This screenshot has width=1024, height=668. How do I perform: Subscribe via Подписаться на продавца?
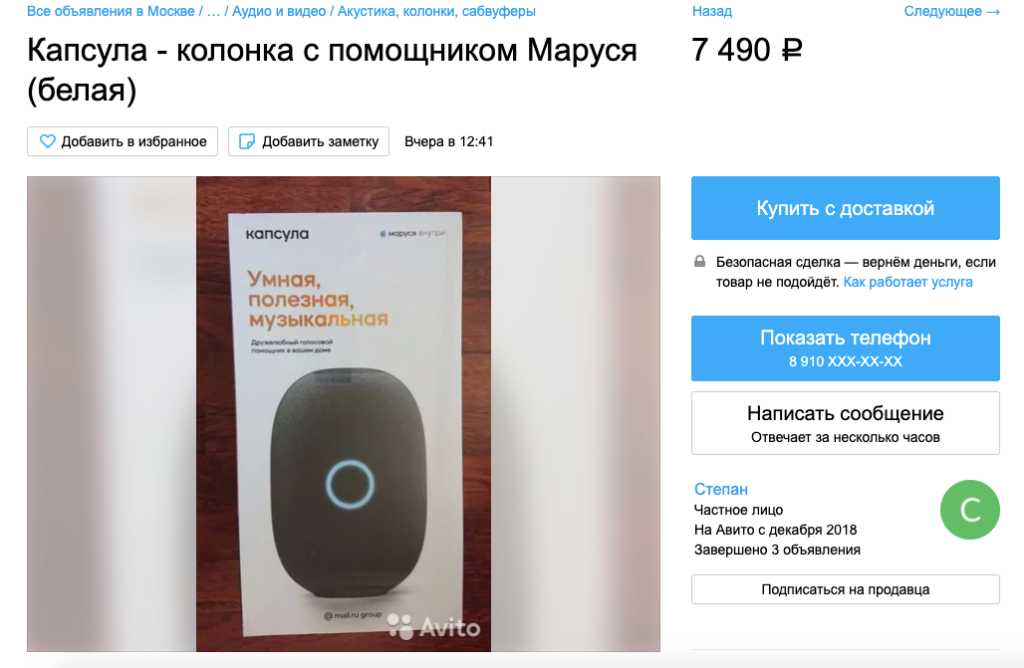tap(845, 589)
